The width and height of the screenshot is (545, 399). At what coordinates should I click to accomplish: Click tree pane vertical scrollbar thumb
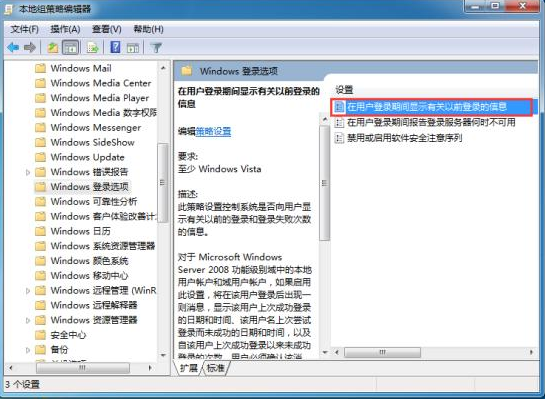coord(163,183)
